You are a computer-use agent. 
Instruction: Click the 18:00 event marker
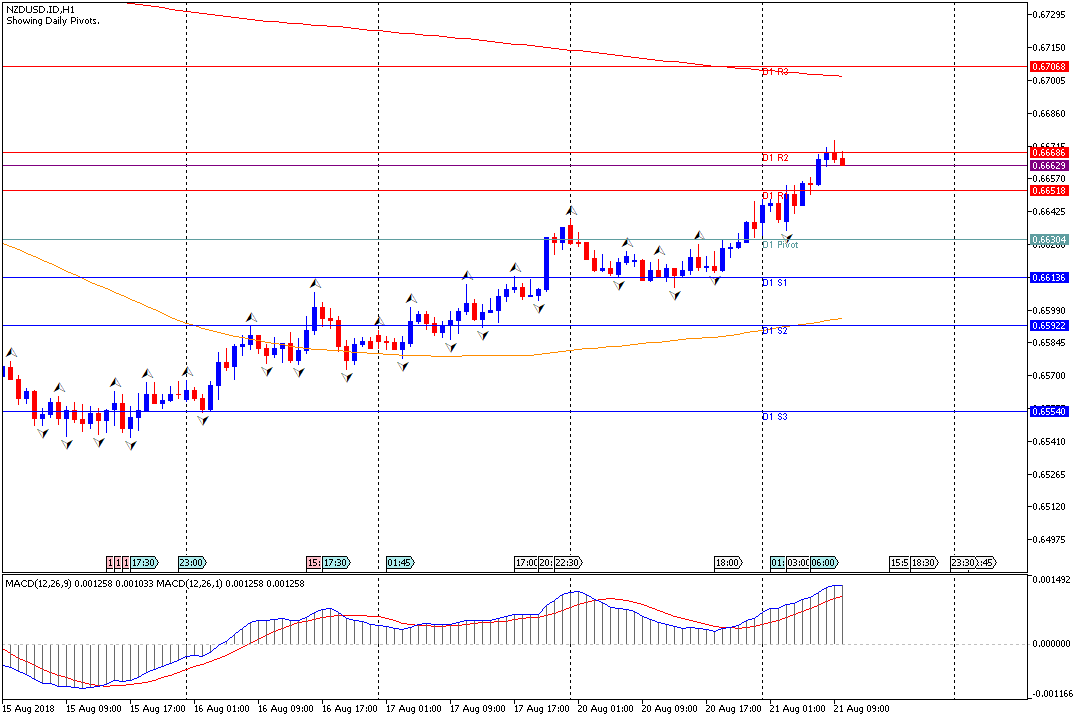727,563
